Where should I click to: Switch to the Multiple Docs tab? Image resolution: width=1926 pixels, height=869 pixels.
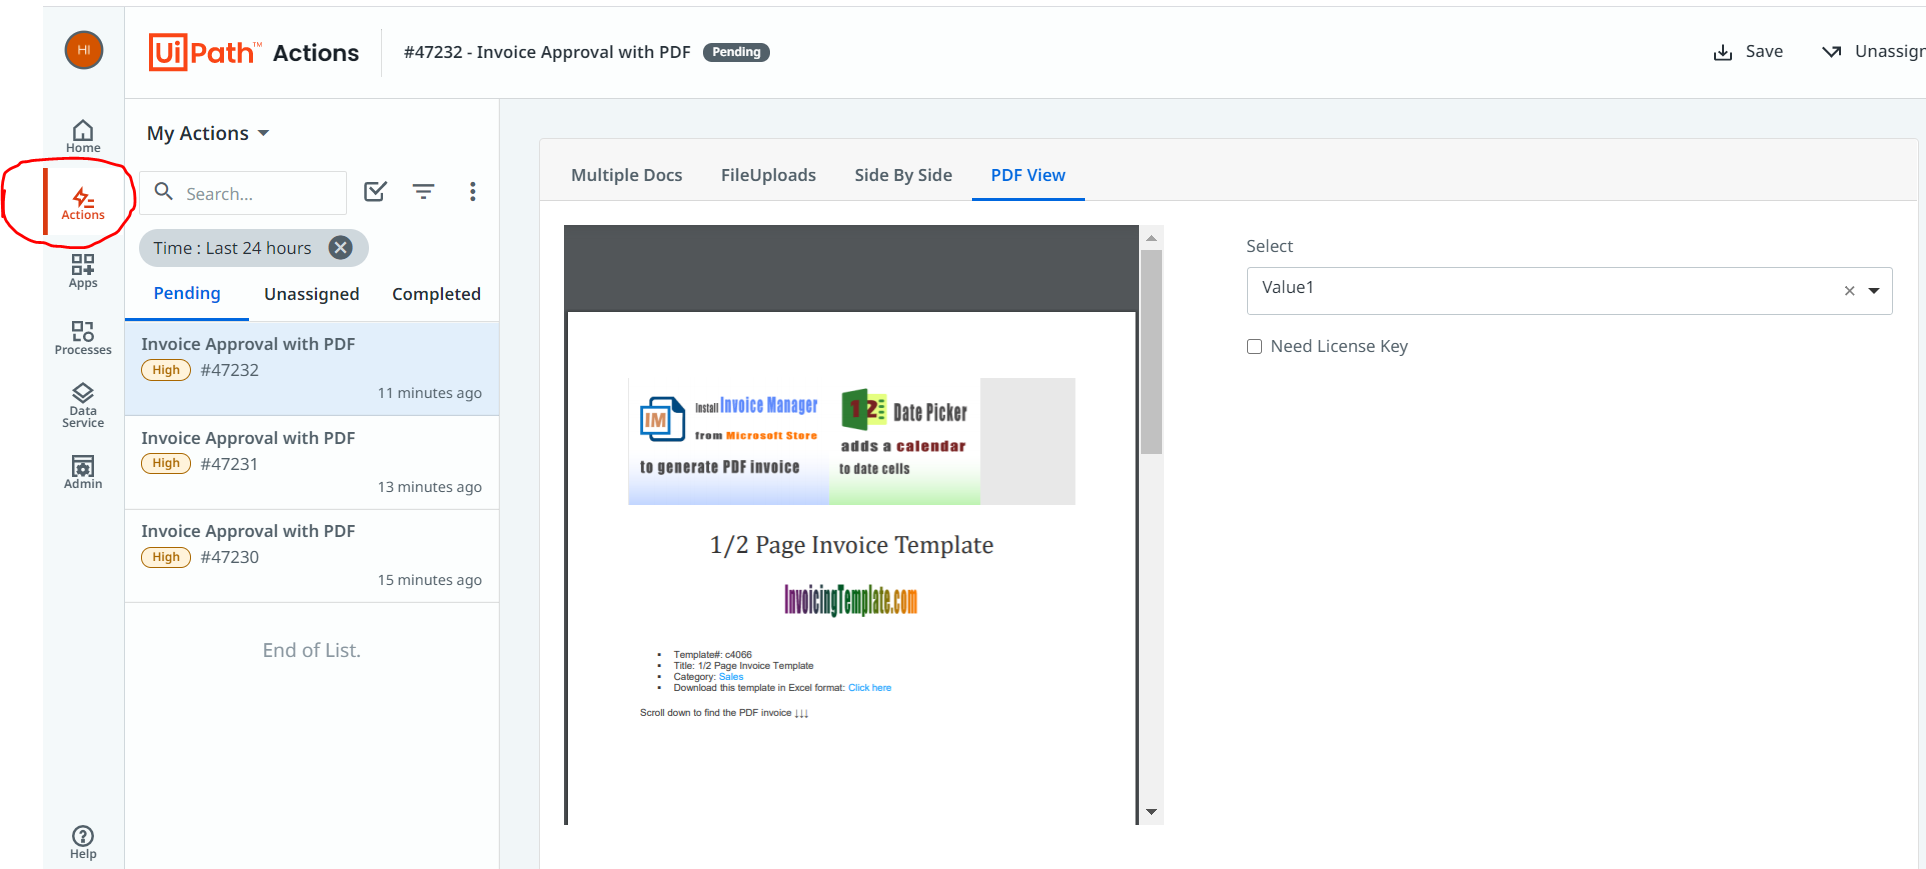pos(627,175)
